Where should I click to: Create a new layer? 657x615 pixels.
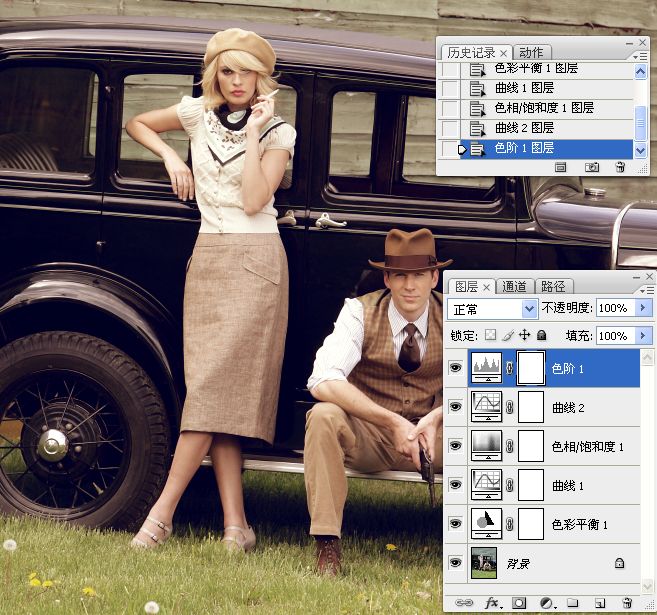click(600, 603)
